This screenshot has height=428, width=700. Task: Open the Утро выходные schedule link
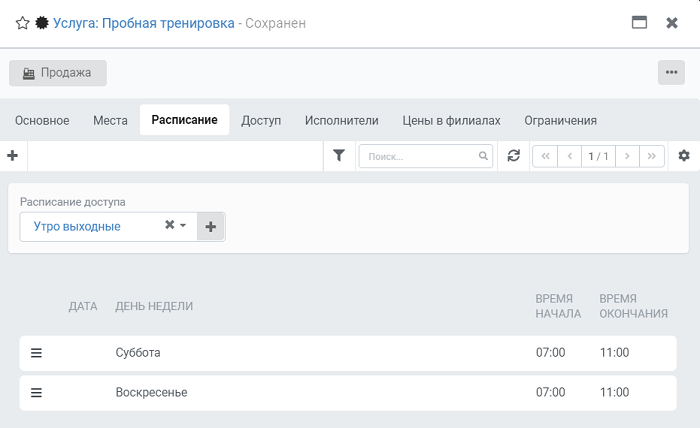click(x=77, y=226)
